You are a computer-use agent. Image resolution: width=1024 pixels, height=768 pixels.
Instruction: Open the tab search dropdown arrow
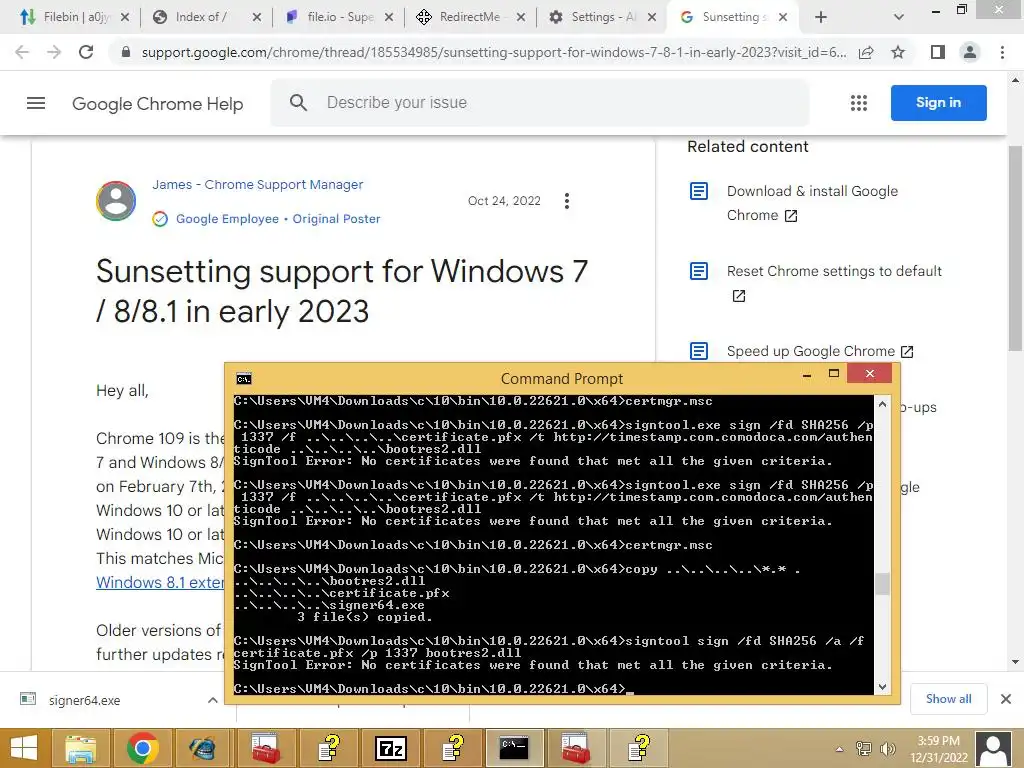pos(899,17)
